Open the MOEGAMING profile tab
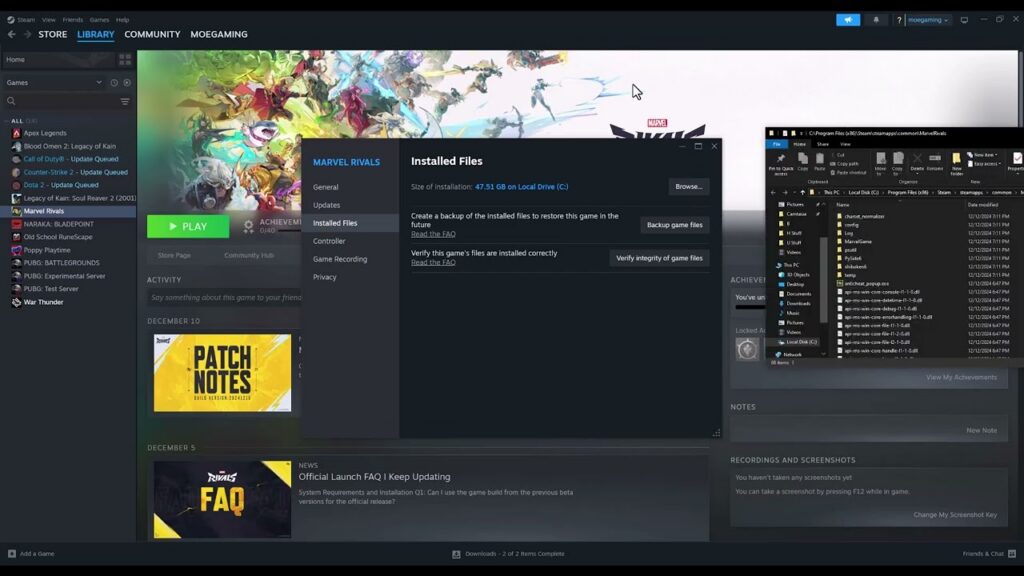The image size is (1024, 576). (x=219, y=34)
